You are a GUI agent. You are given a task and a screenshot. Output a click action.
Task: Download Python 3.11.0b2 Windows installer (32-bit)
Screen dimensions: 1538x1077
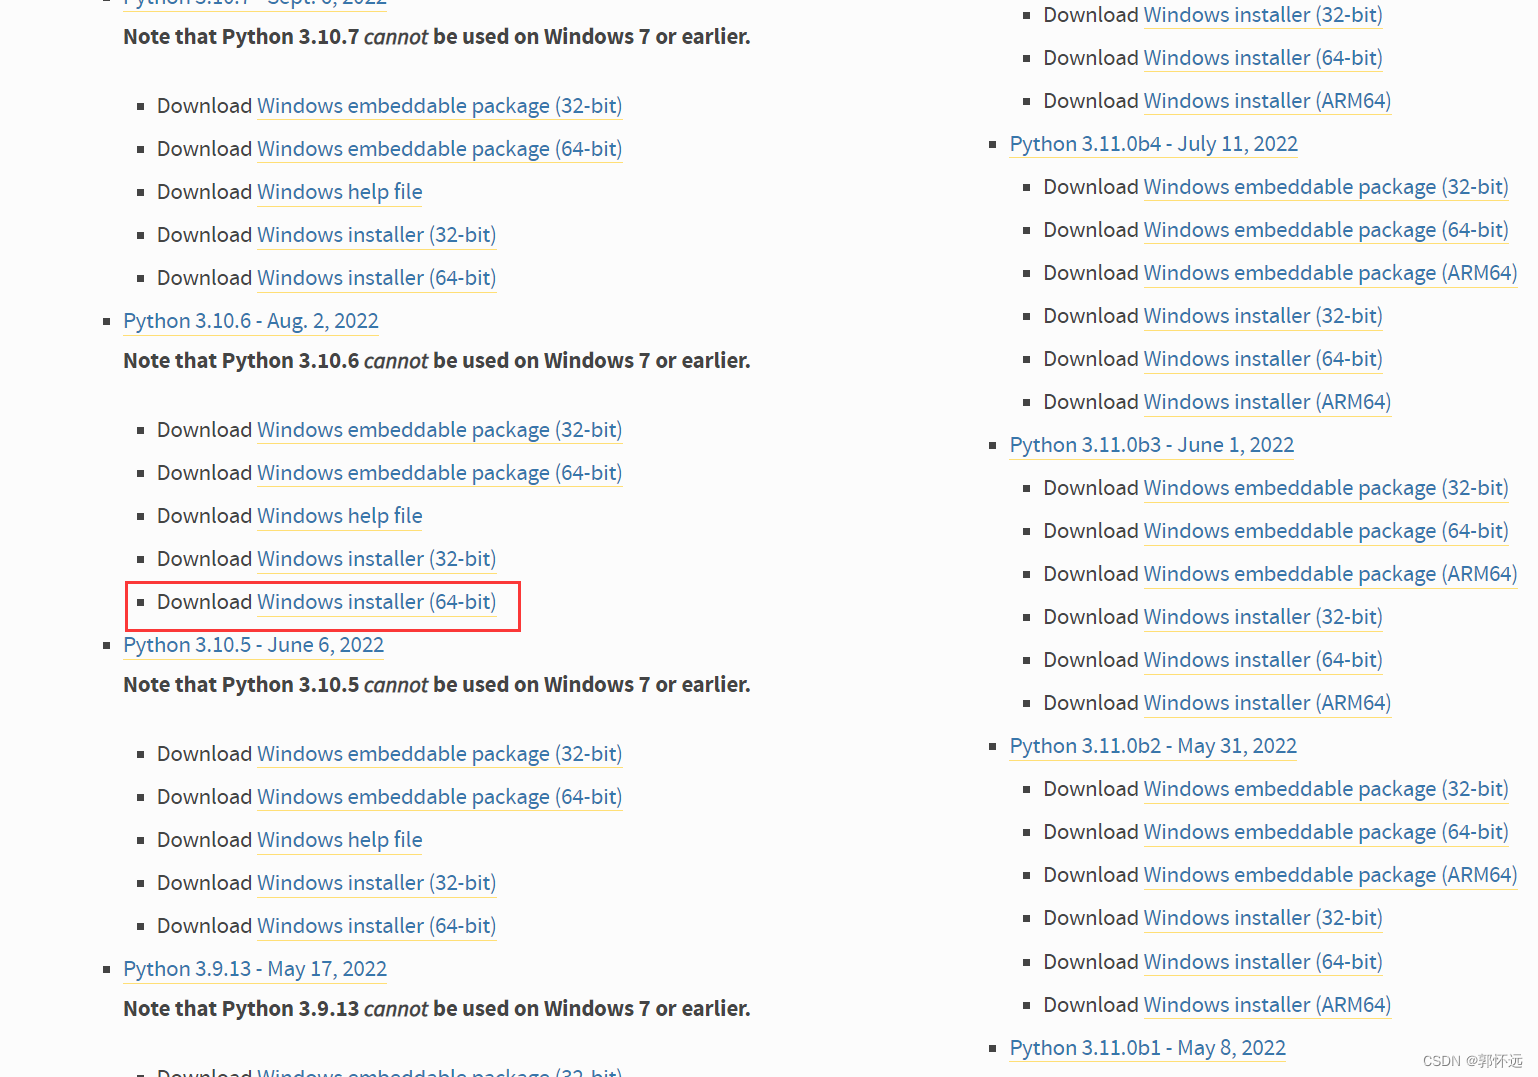coord(1263,918)
